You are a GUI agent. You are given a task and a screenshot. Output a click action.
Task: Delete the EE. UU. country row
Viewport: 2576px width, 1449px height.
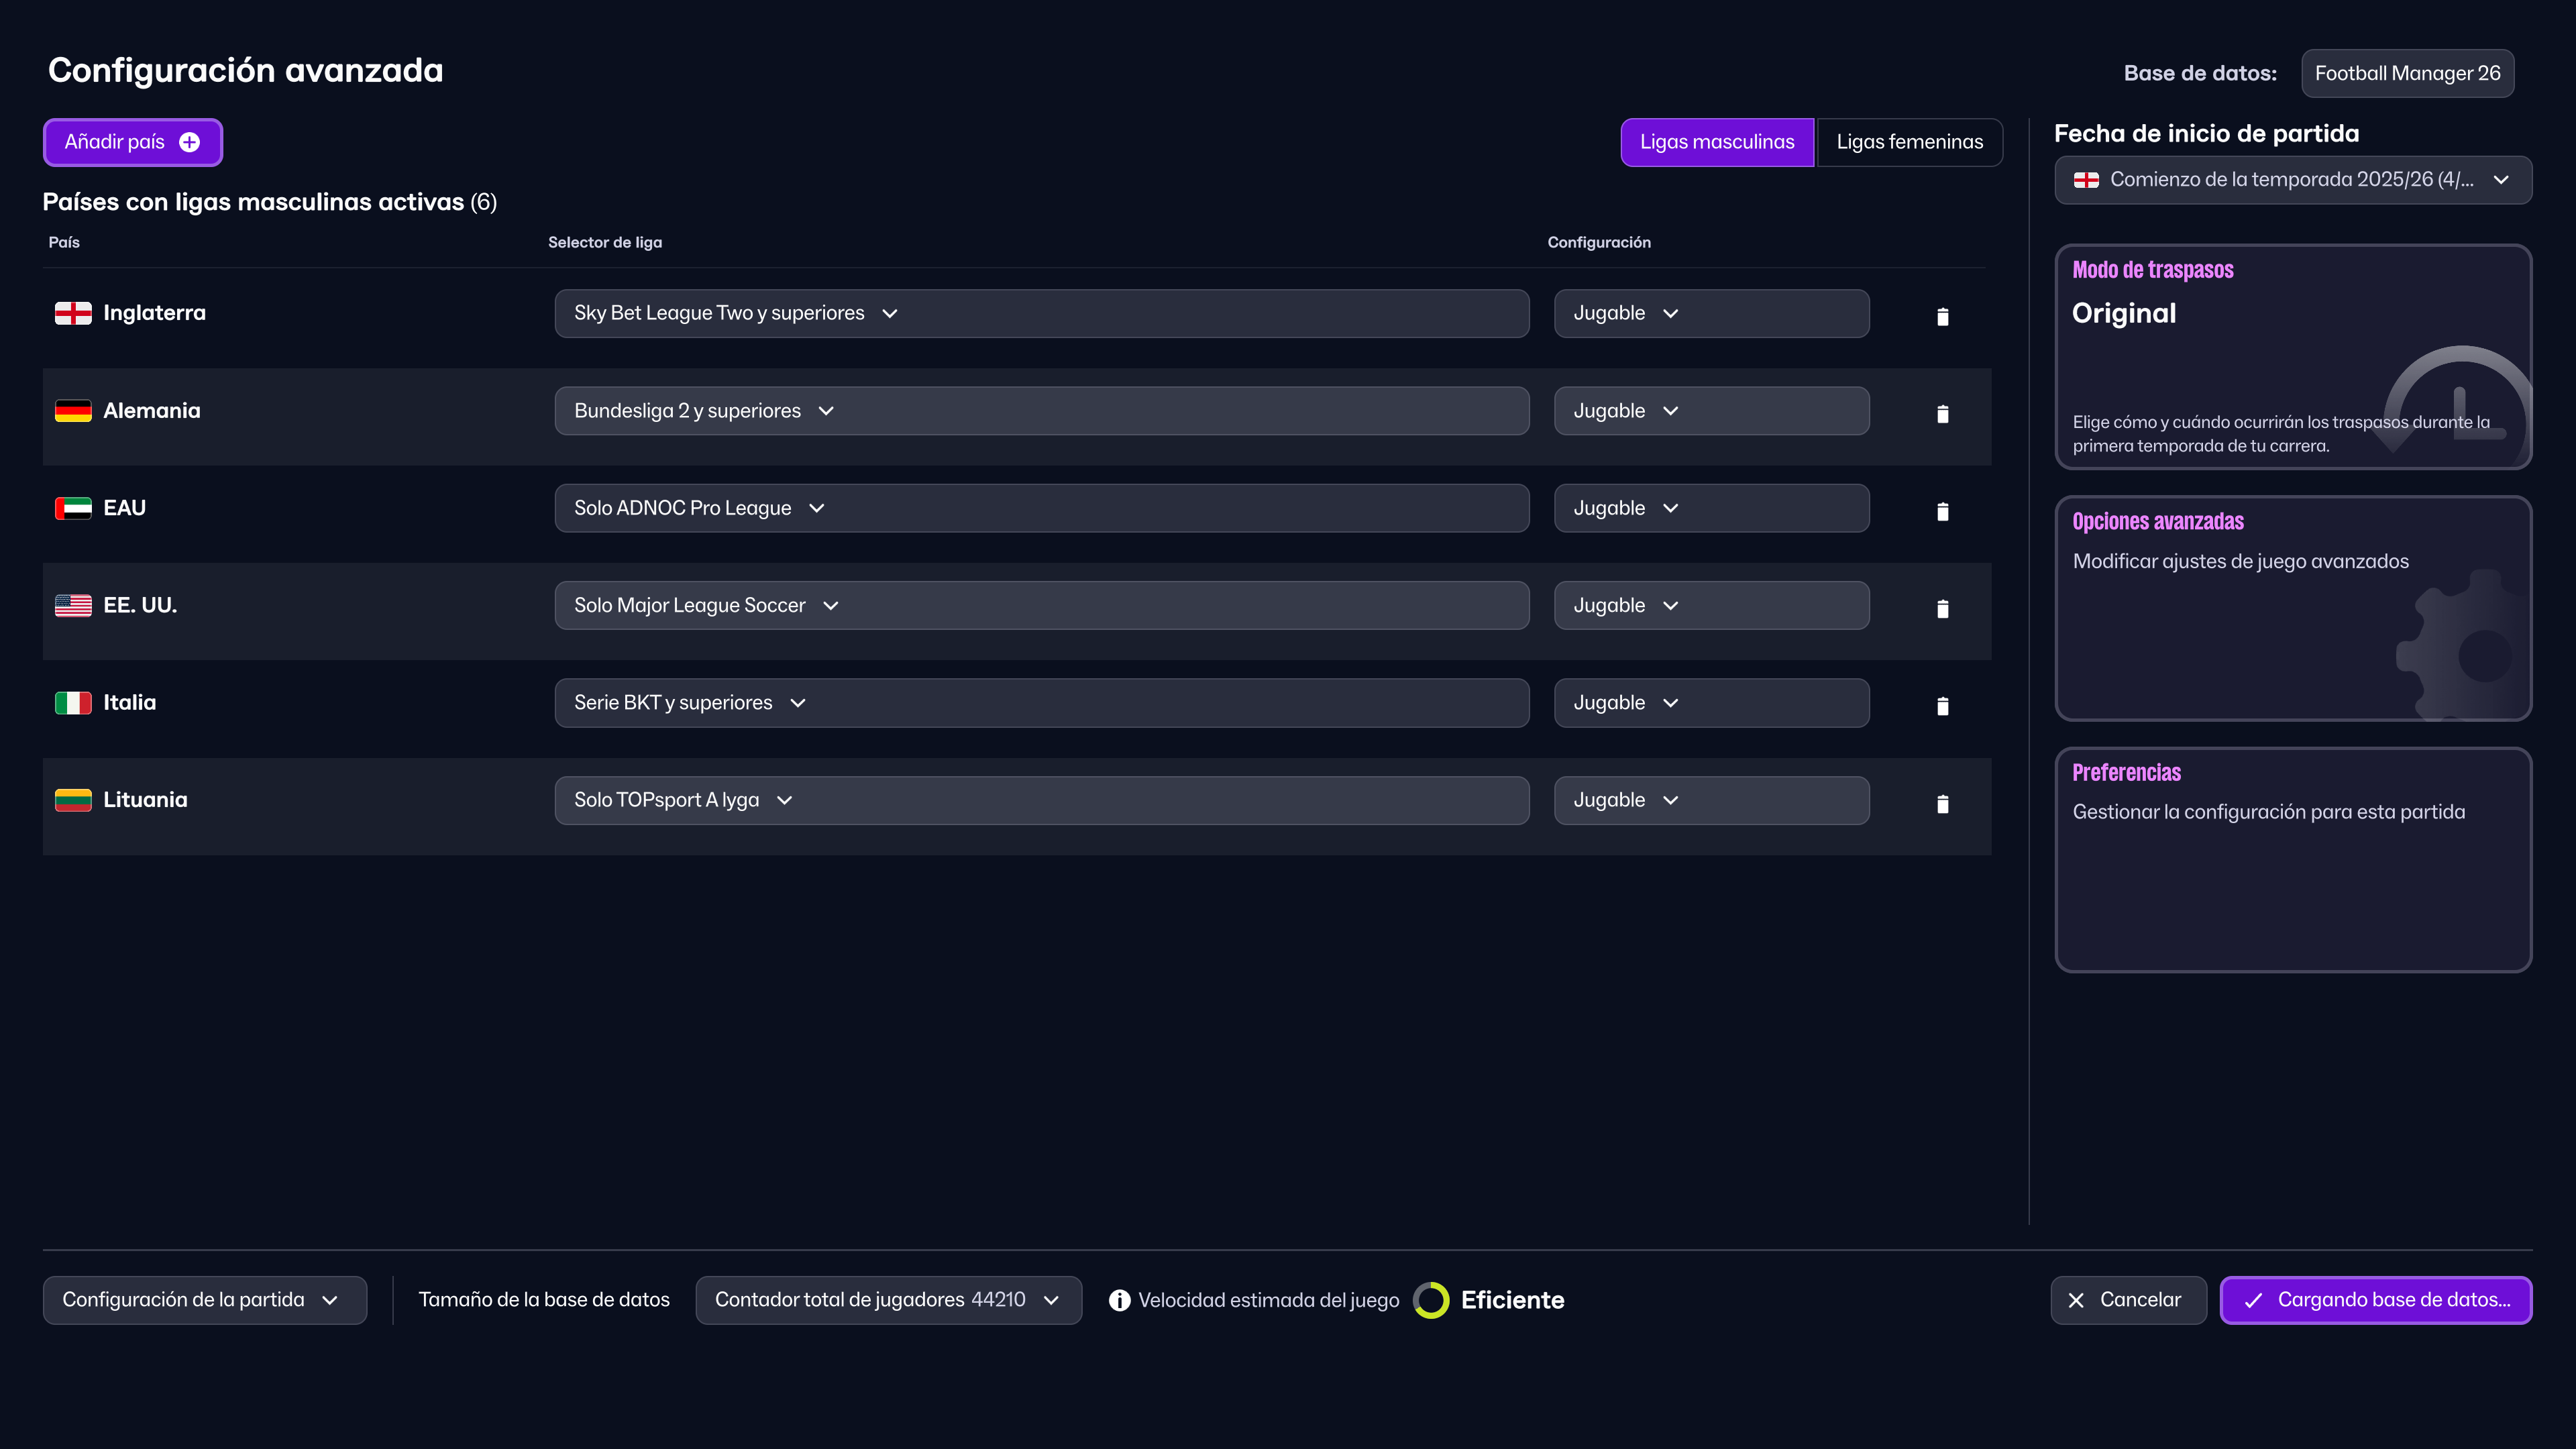coord(1942,608)
